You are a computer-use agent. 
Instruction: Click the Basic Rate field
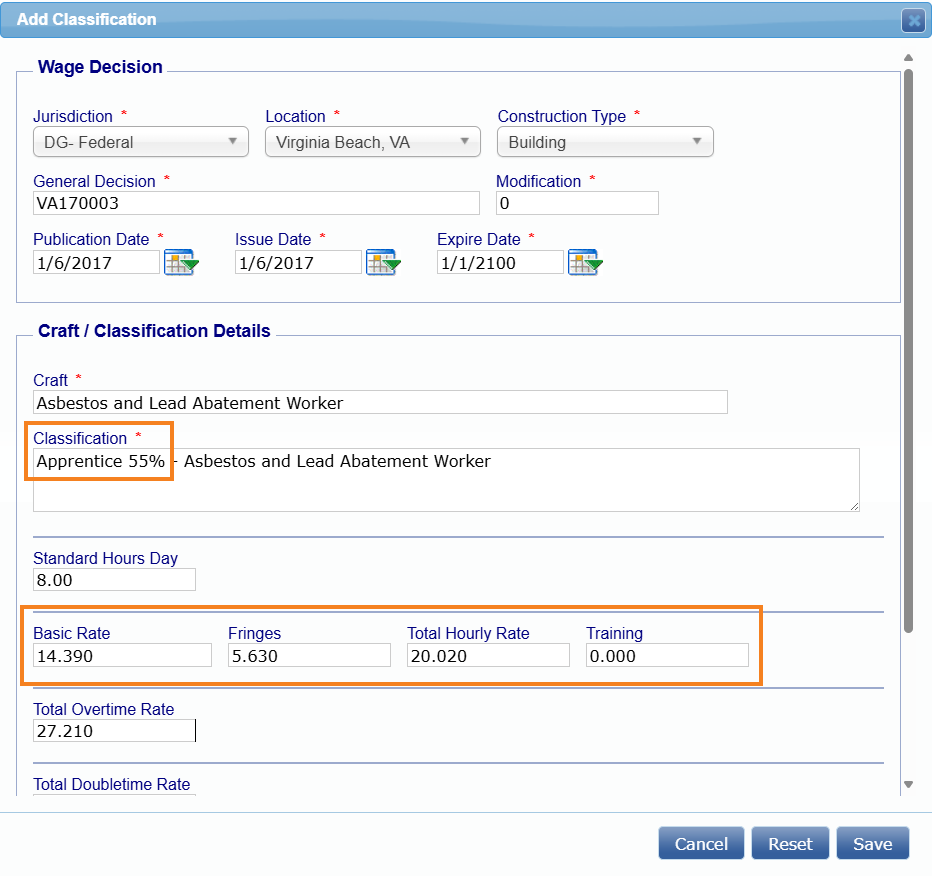click(x=122, y=656)
